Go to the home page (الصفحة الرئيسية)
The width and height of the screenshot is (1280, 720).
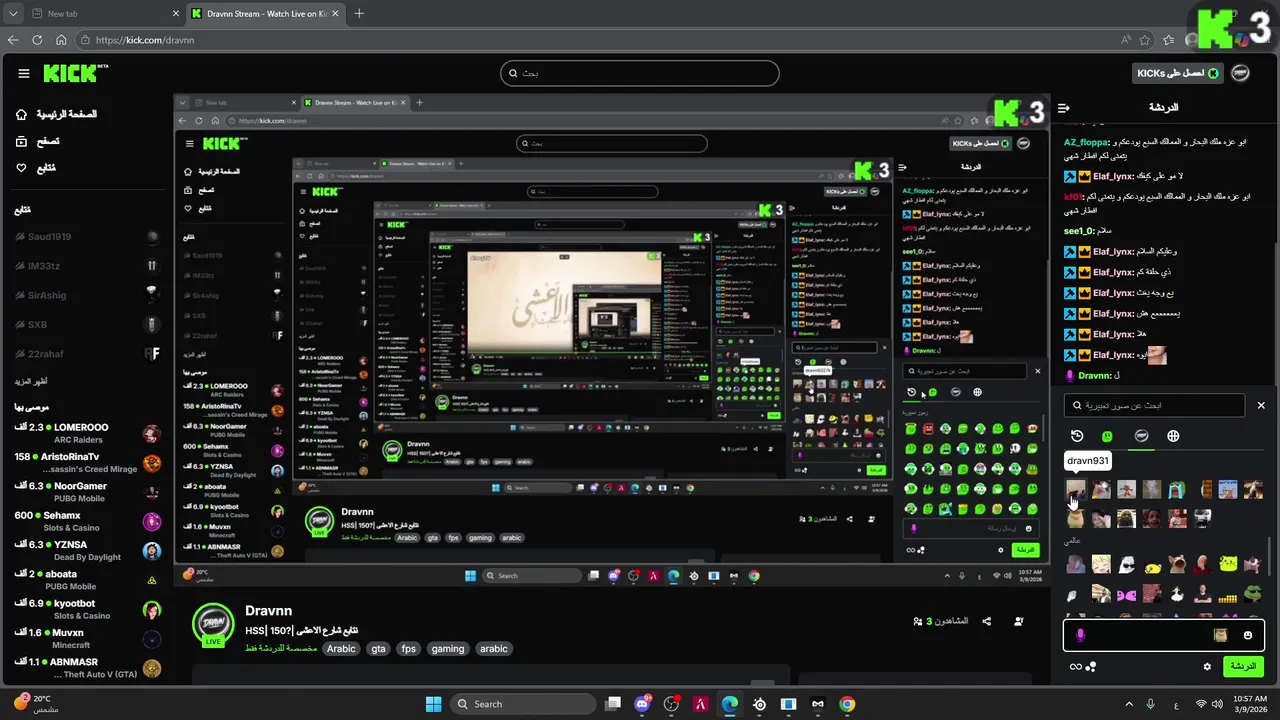pos(56,114)
